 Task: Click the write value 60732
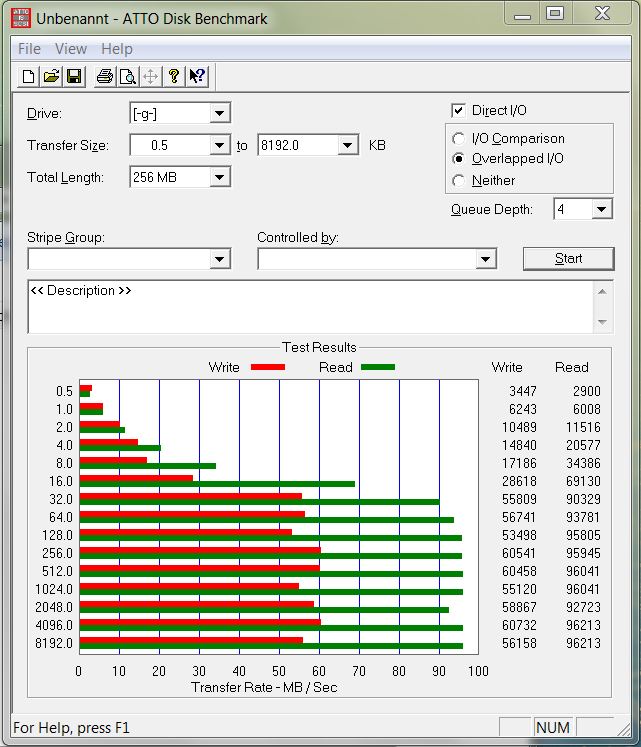coord(519,625)
